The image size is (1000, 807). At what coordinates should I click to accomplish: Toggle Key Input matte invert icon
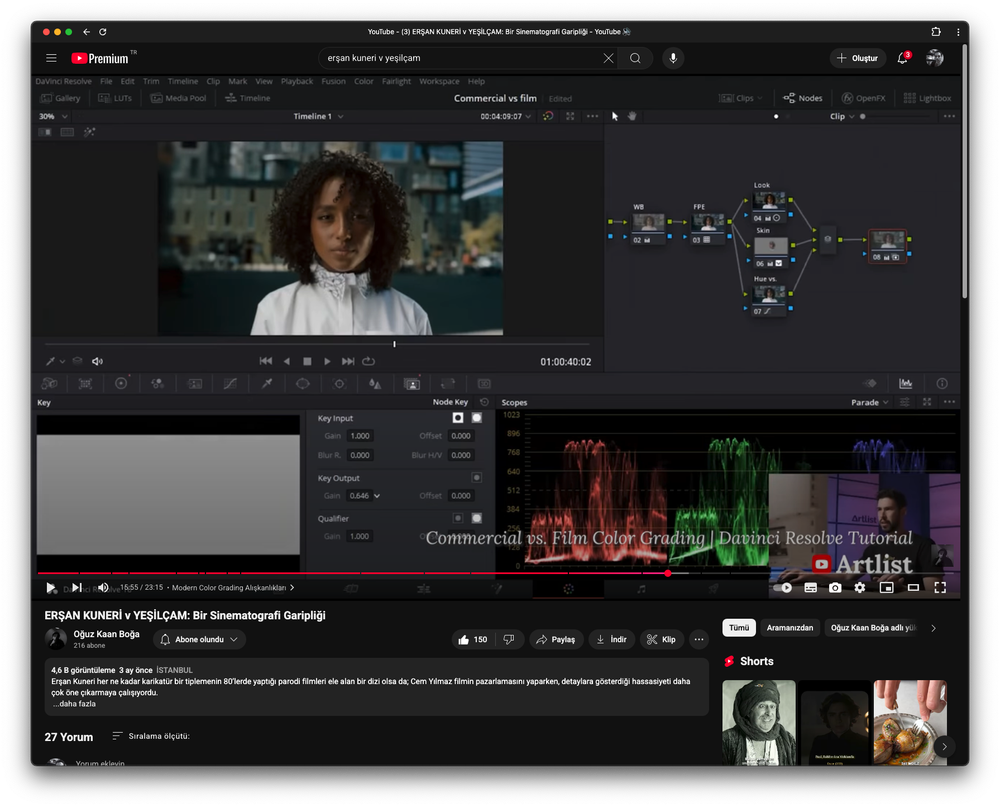point(457,418)
